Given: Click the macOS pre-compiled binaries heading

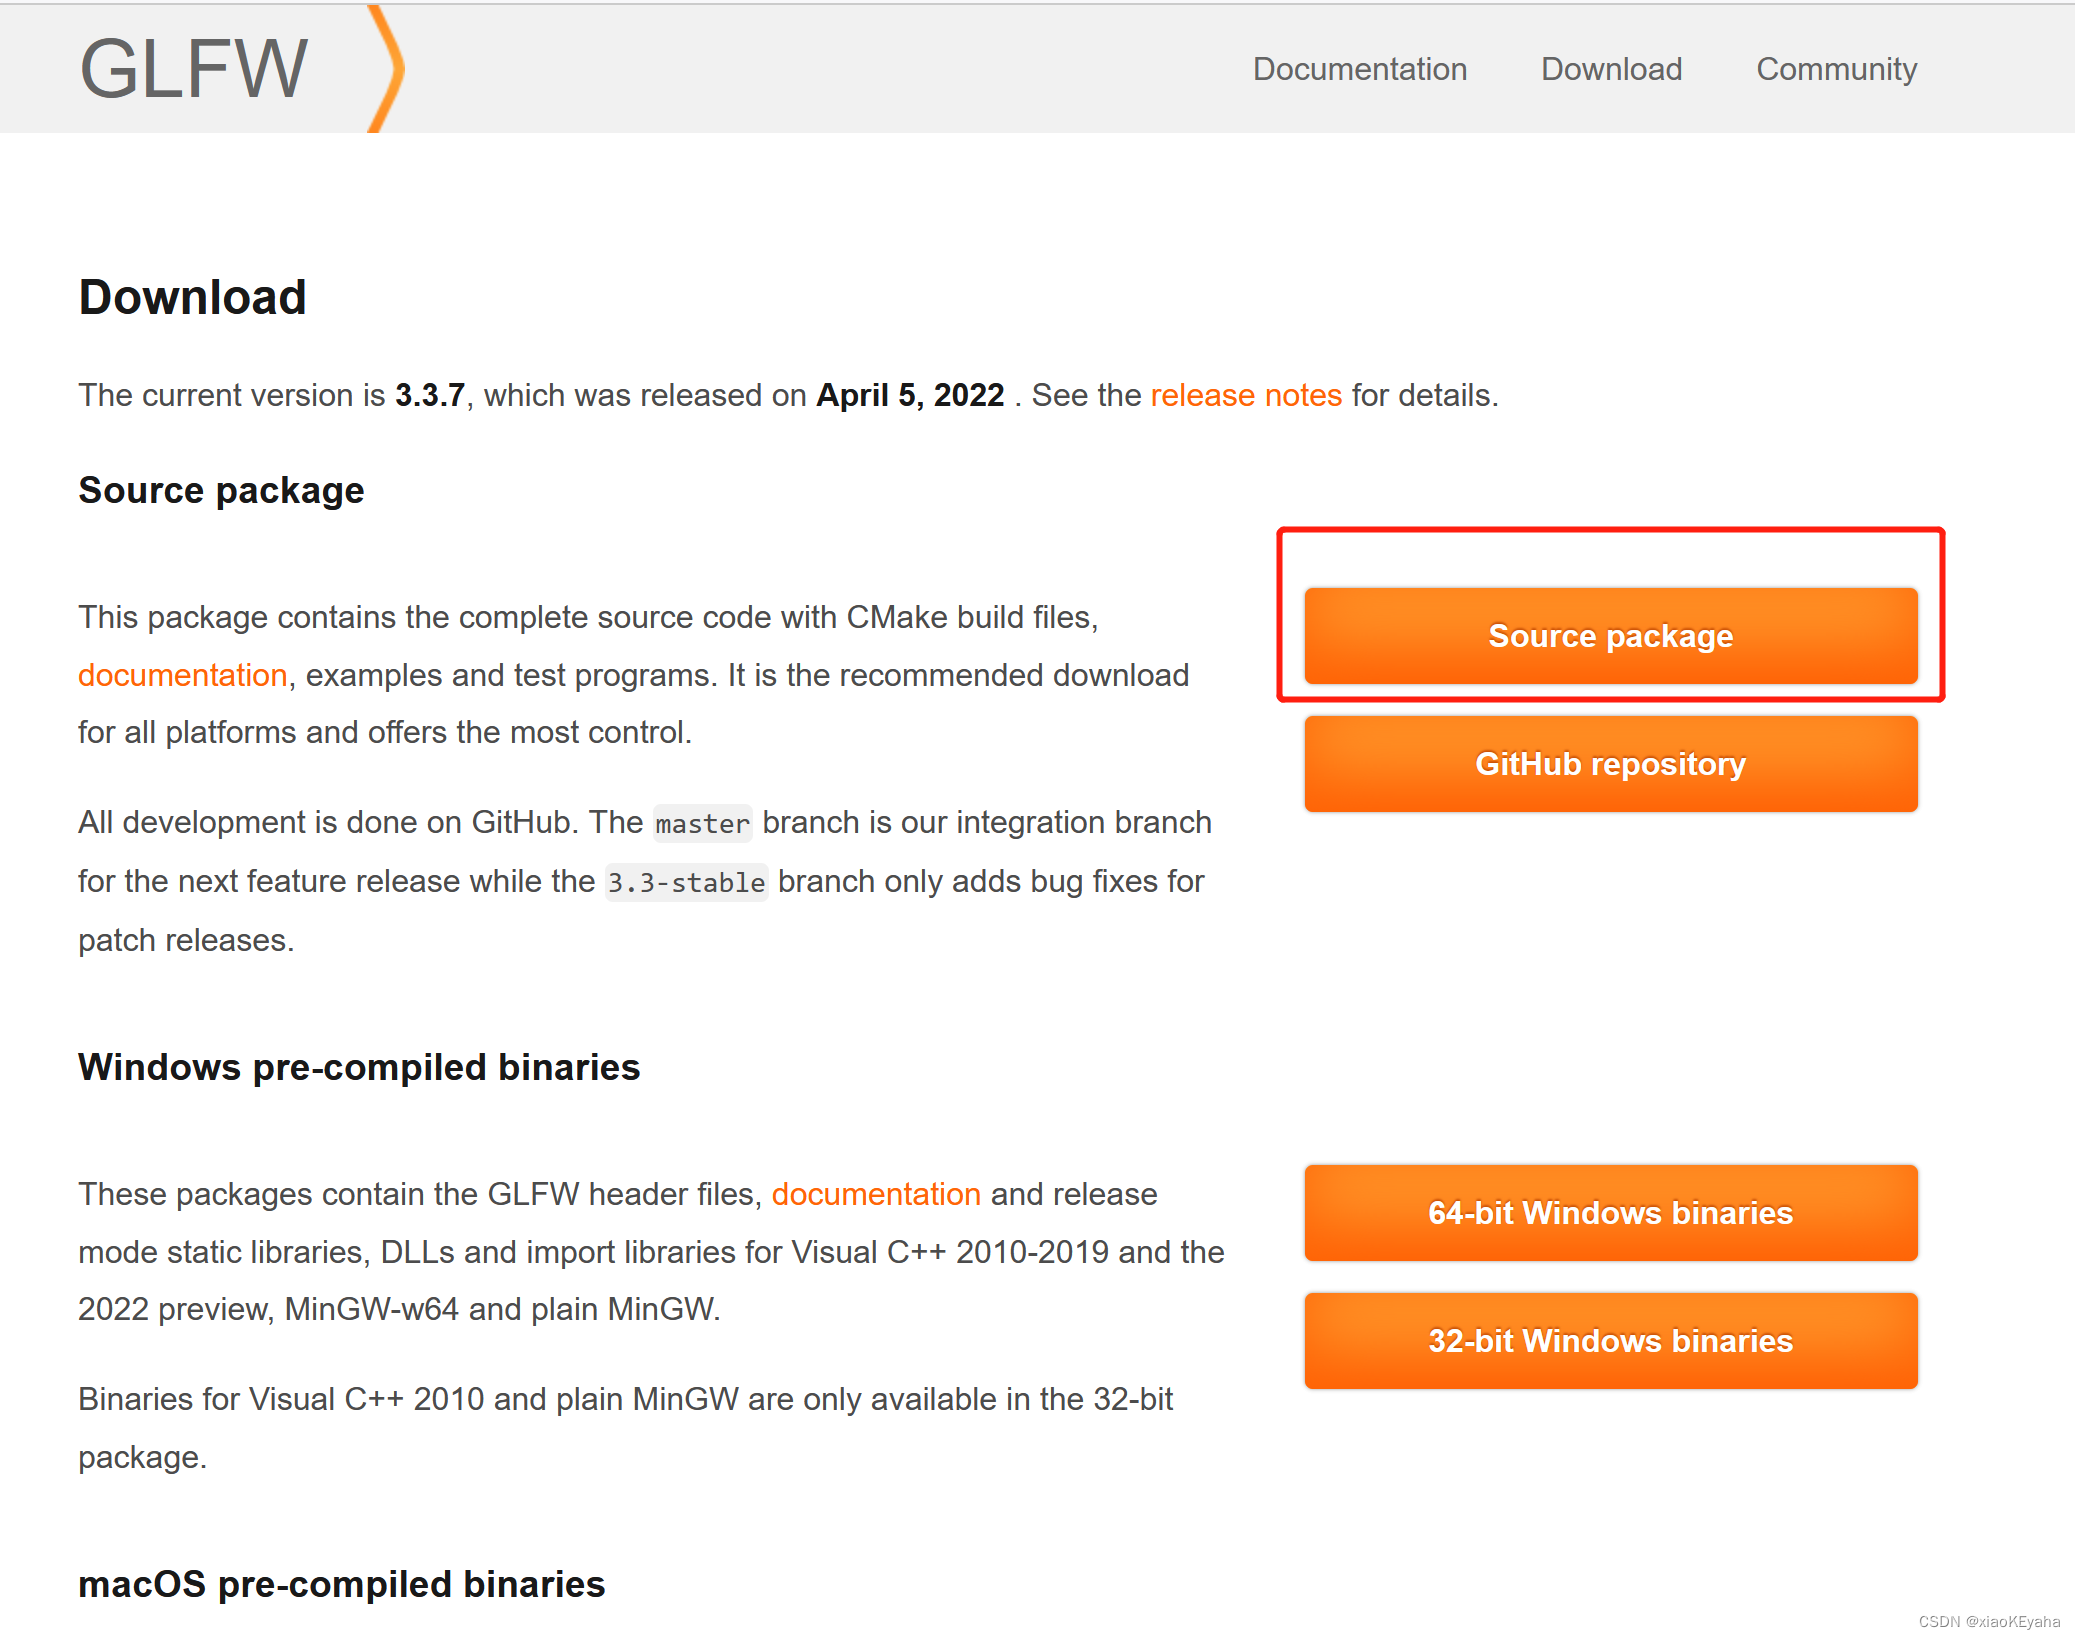Looking at the screenshot, I should pyautogui.click(x=341, y=1584).
